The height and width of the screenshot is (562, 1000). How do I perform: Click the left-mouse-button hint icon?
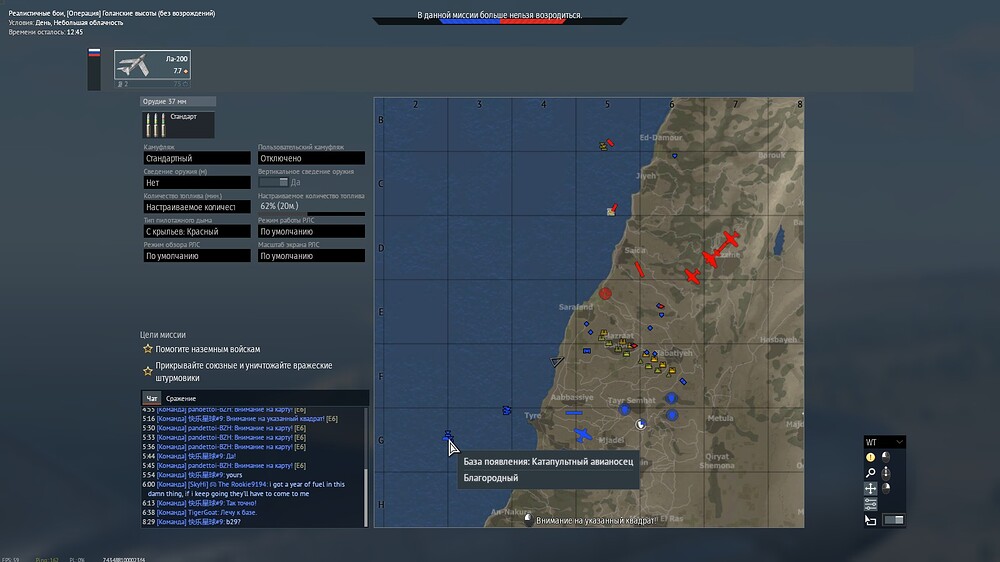pyautogui.click(x=886, y=457)
